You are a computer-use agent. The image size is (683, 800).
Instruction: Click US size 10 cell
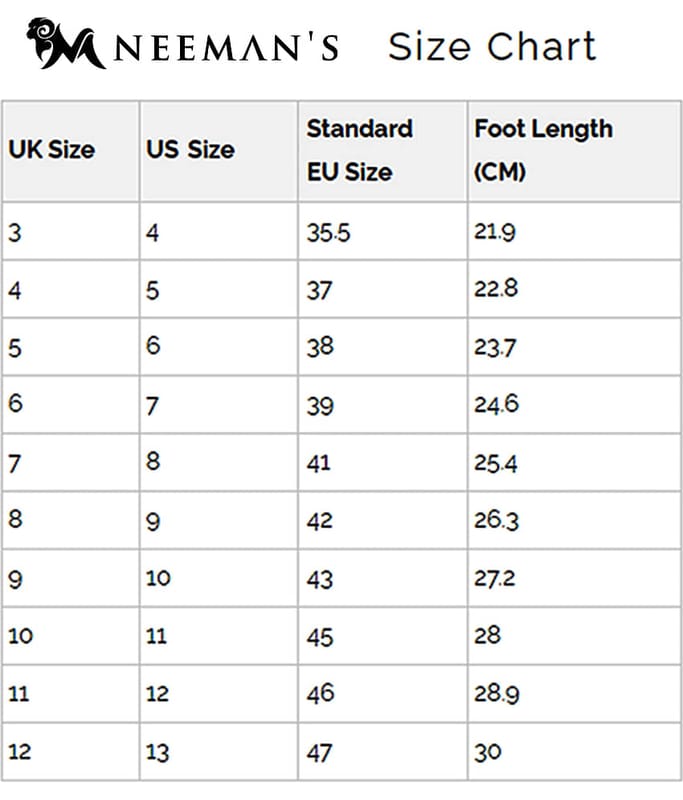tap(158, 578)
